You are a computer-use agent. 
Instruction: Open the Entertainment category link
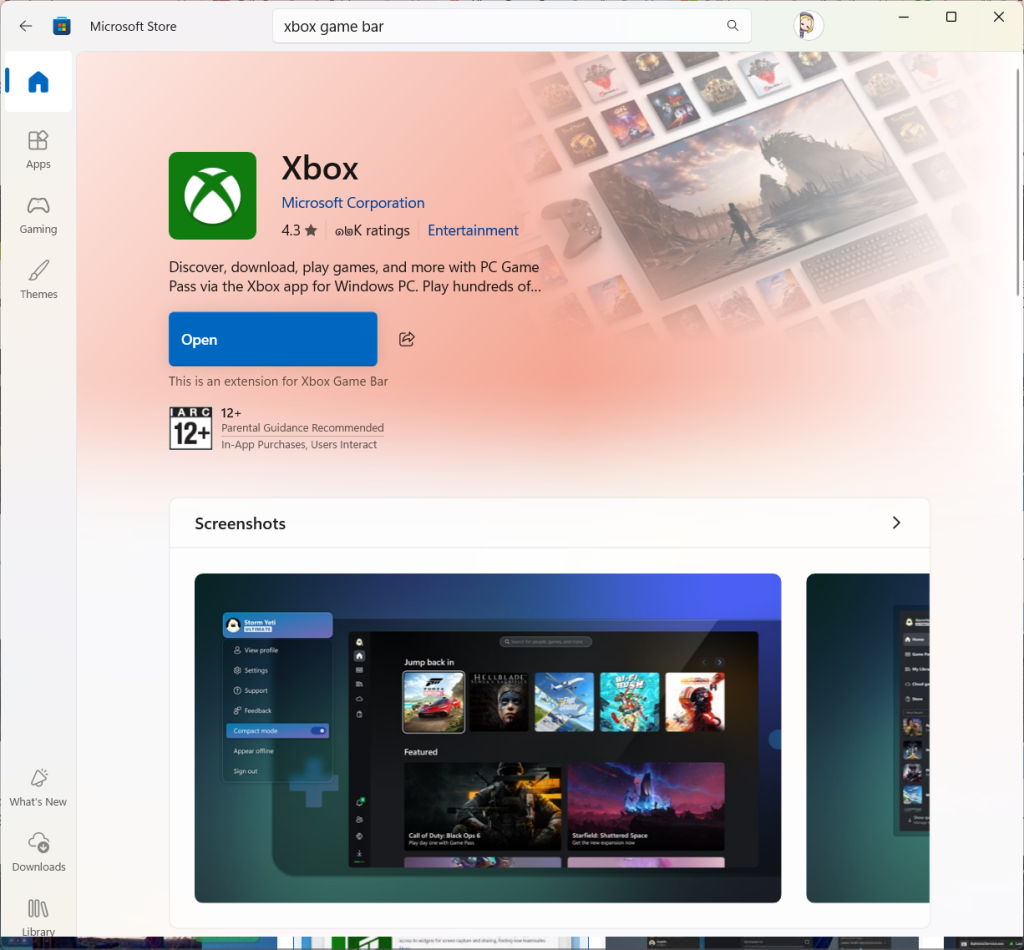473,230
